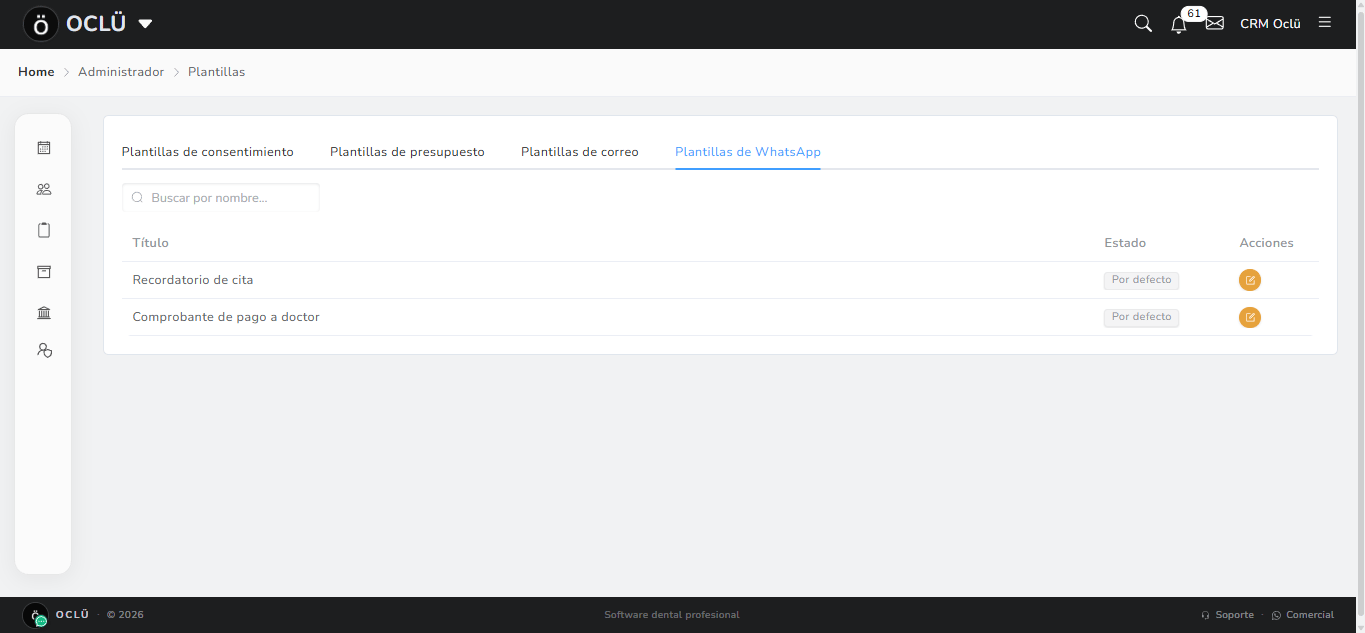
Task: Click the Por defecto badge for Comprobante de pago
Action: (x=1141, y=317)
